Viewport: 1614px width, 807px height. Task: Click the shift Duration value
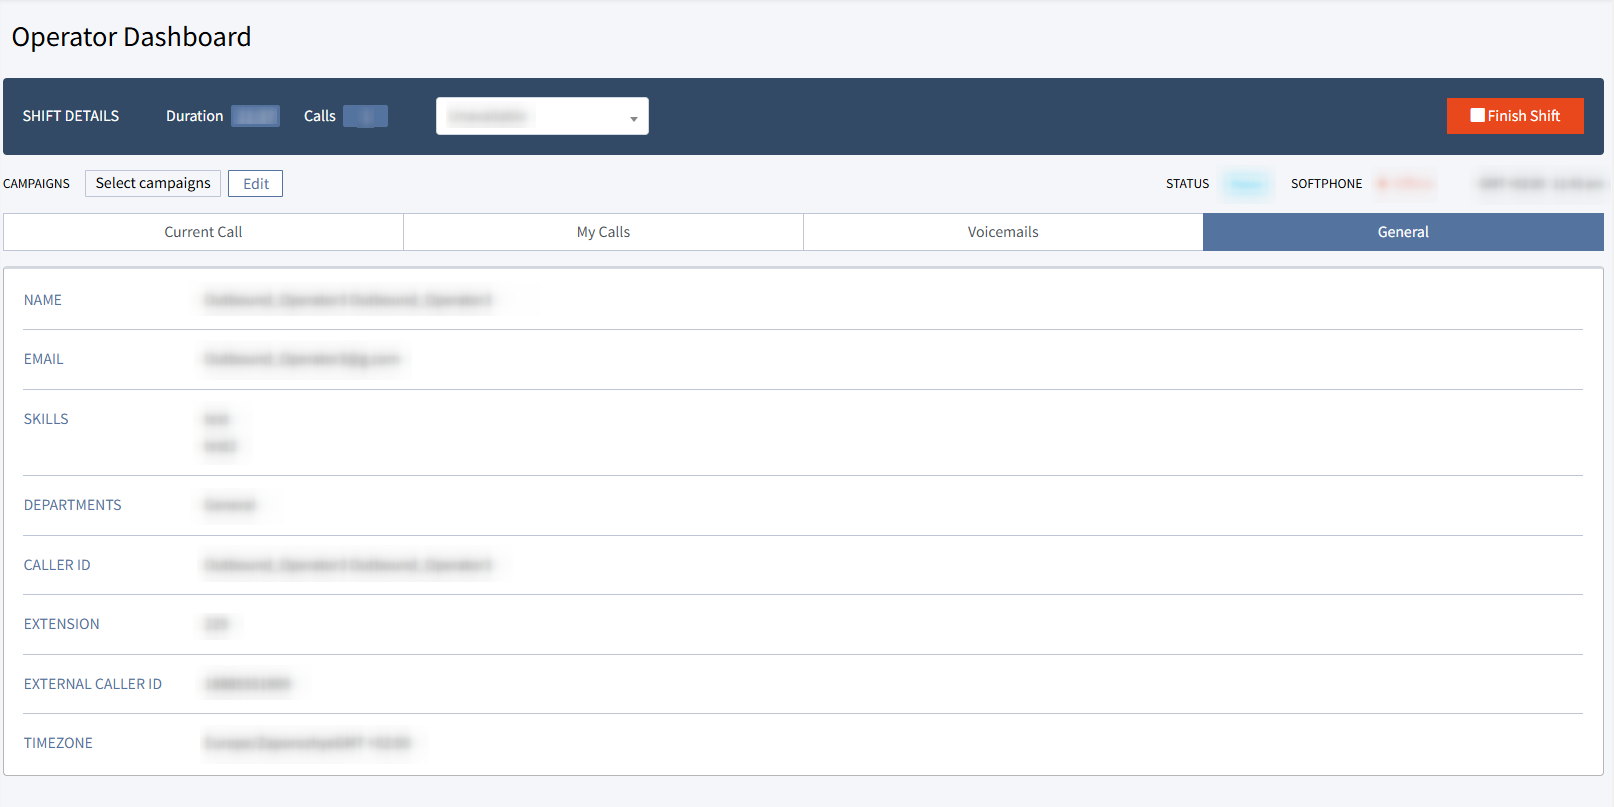[x=255, y=116]
